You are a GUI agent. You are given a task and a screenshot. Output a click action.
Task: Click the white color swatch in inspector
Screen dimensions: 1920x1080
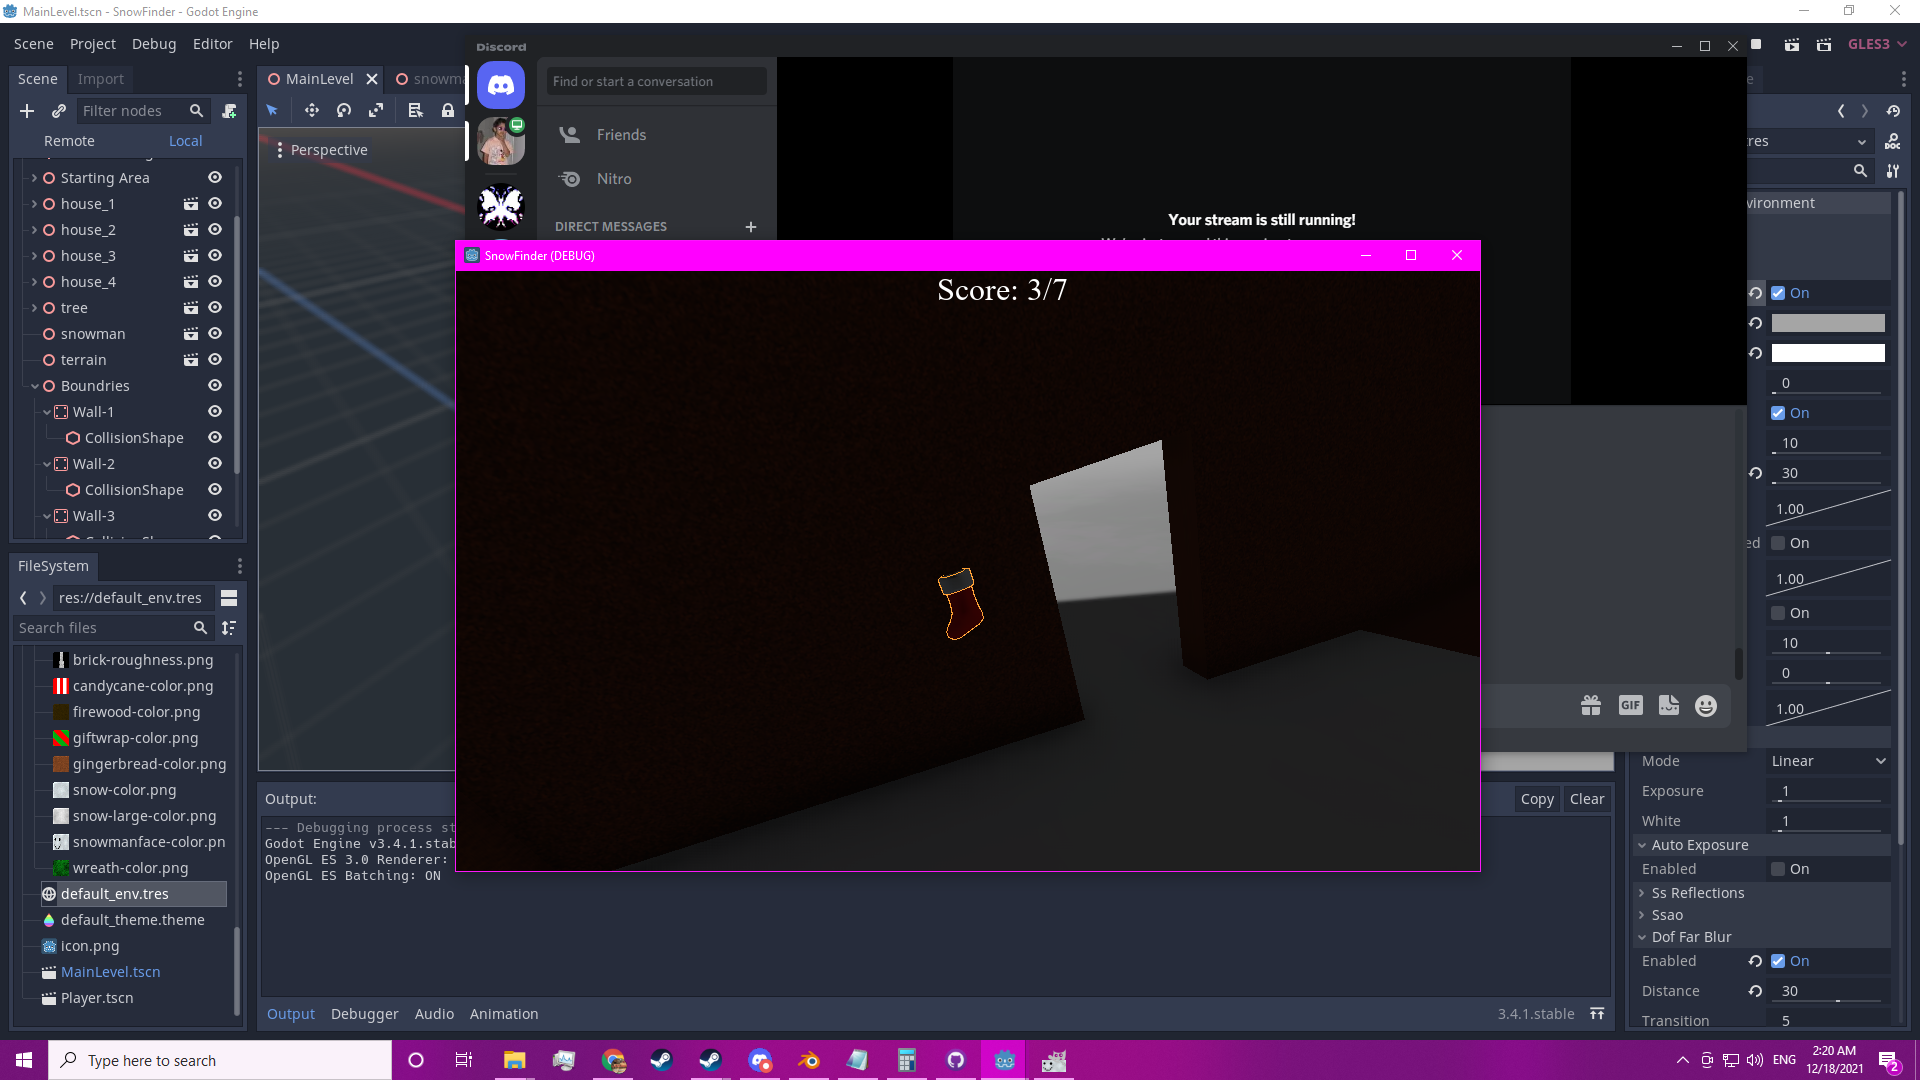tap(1827, 353)
